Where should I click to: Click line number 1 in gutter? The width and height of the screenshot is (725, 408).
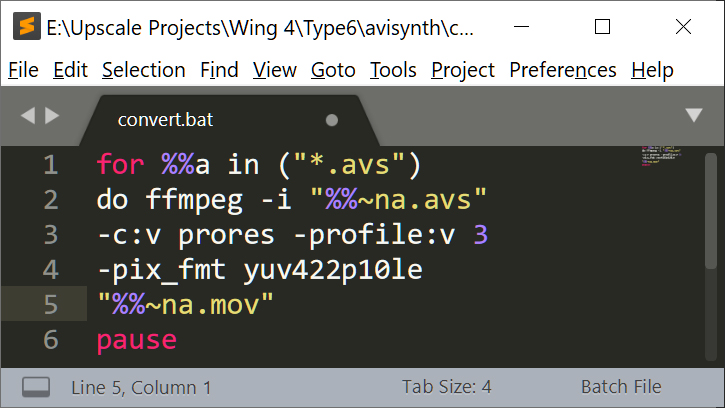click(x=51, y=165)
